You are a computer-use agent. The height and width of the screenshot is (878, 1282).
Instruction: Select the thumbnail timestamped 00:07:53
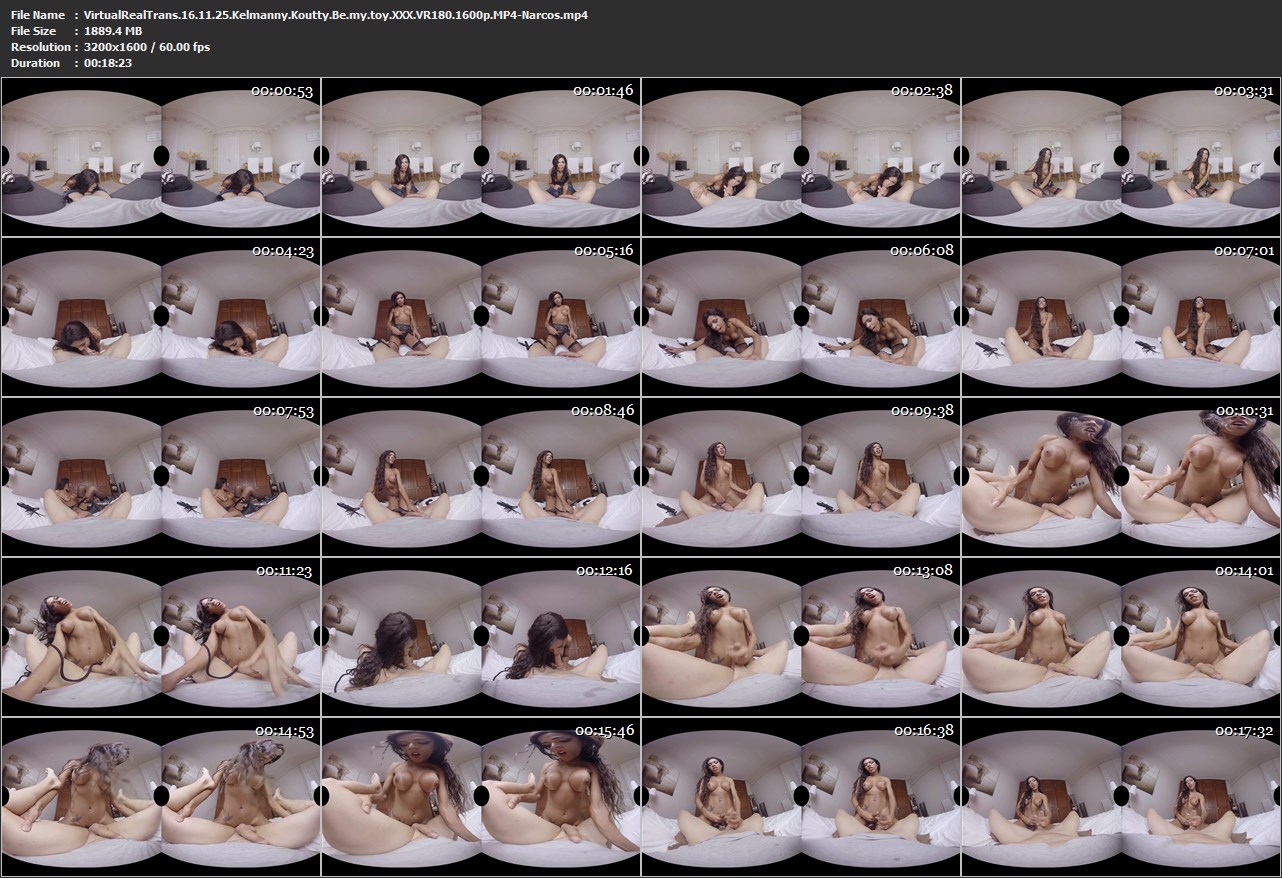point(160,476)
